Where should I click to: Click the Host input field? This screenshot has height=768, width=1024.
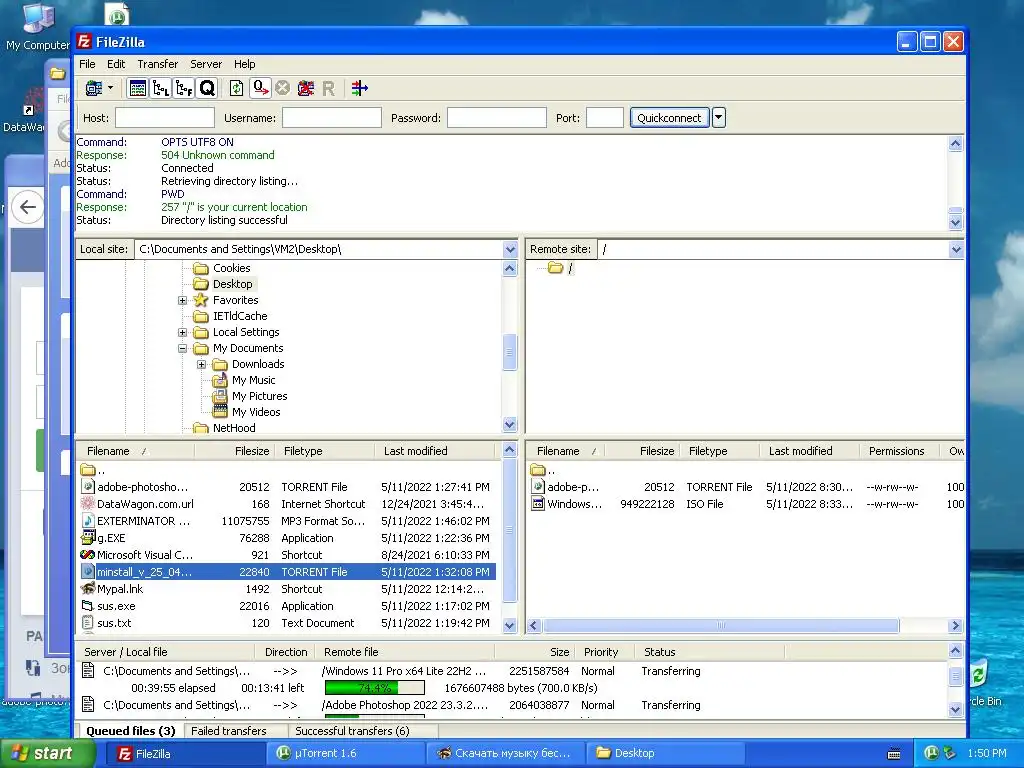165,118
